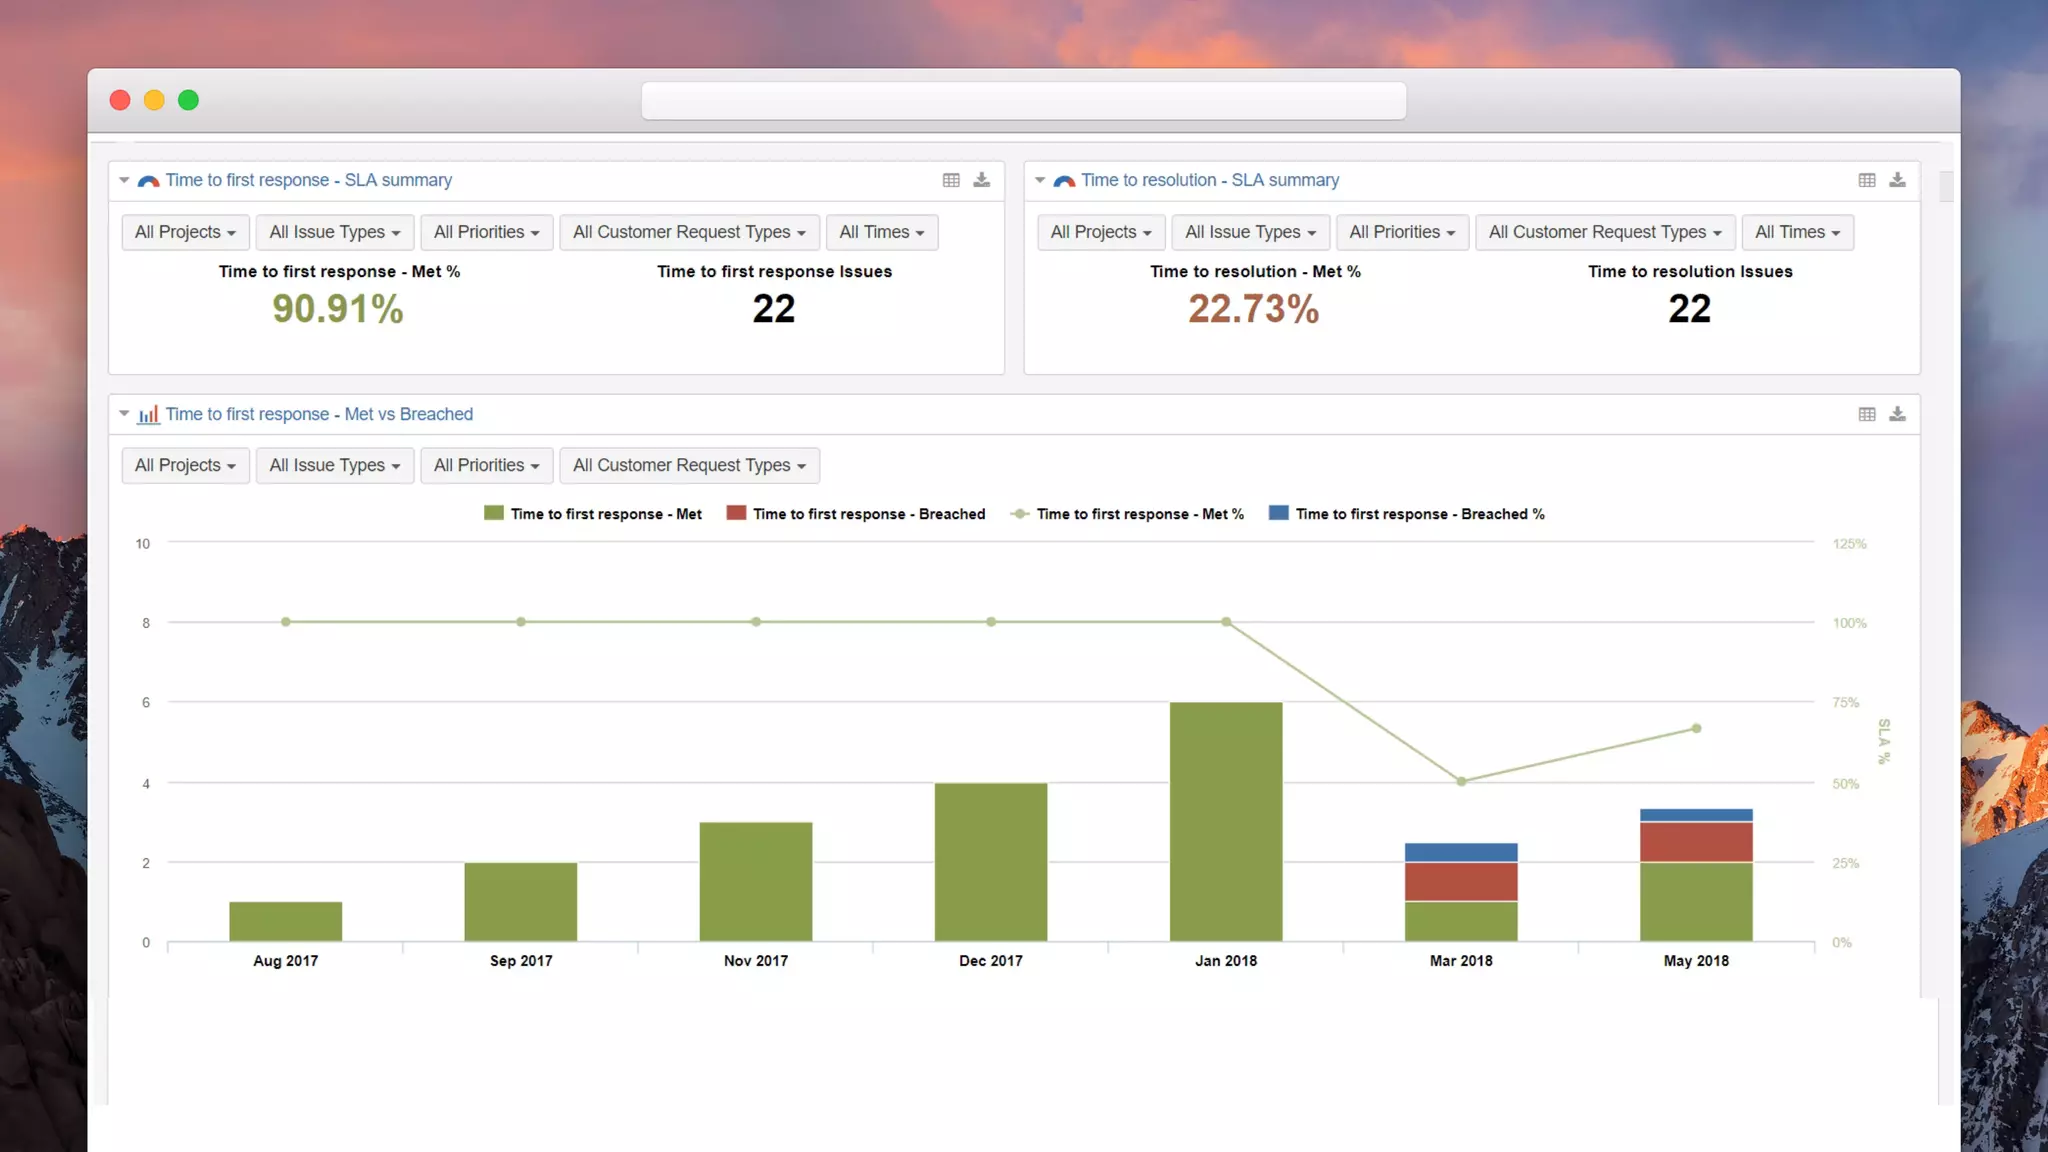Download the Met vs Breached chart
2048x1152 pixels.
tap(1897, 414)
